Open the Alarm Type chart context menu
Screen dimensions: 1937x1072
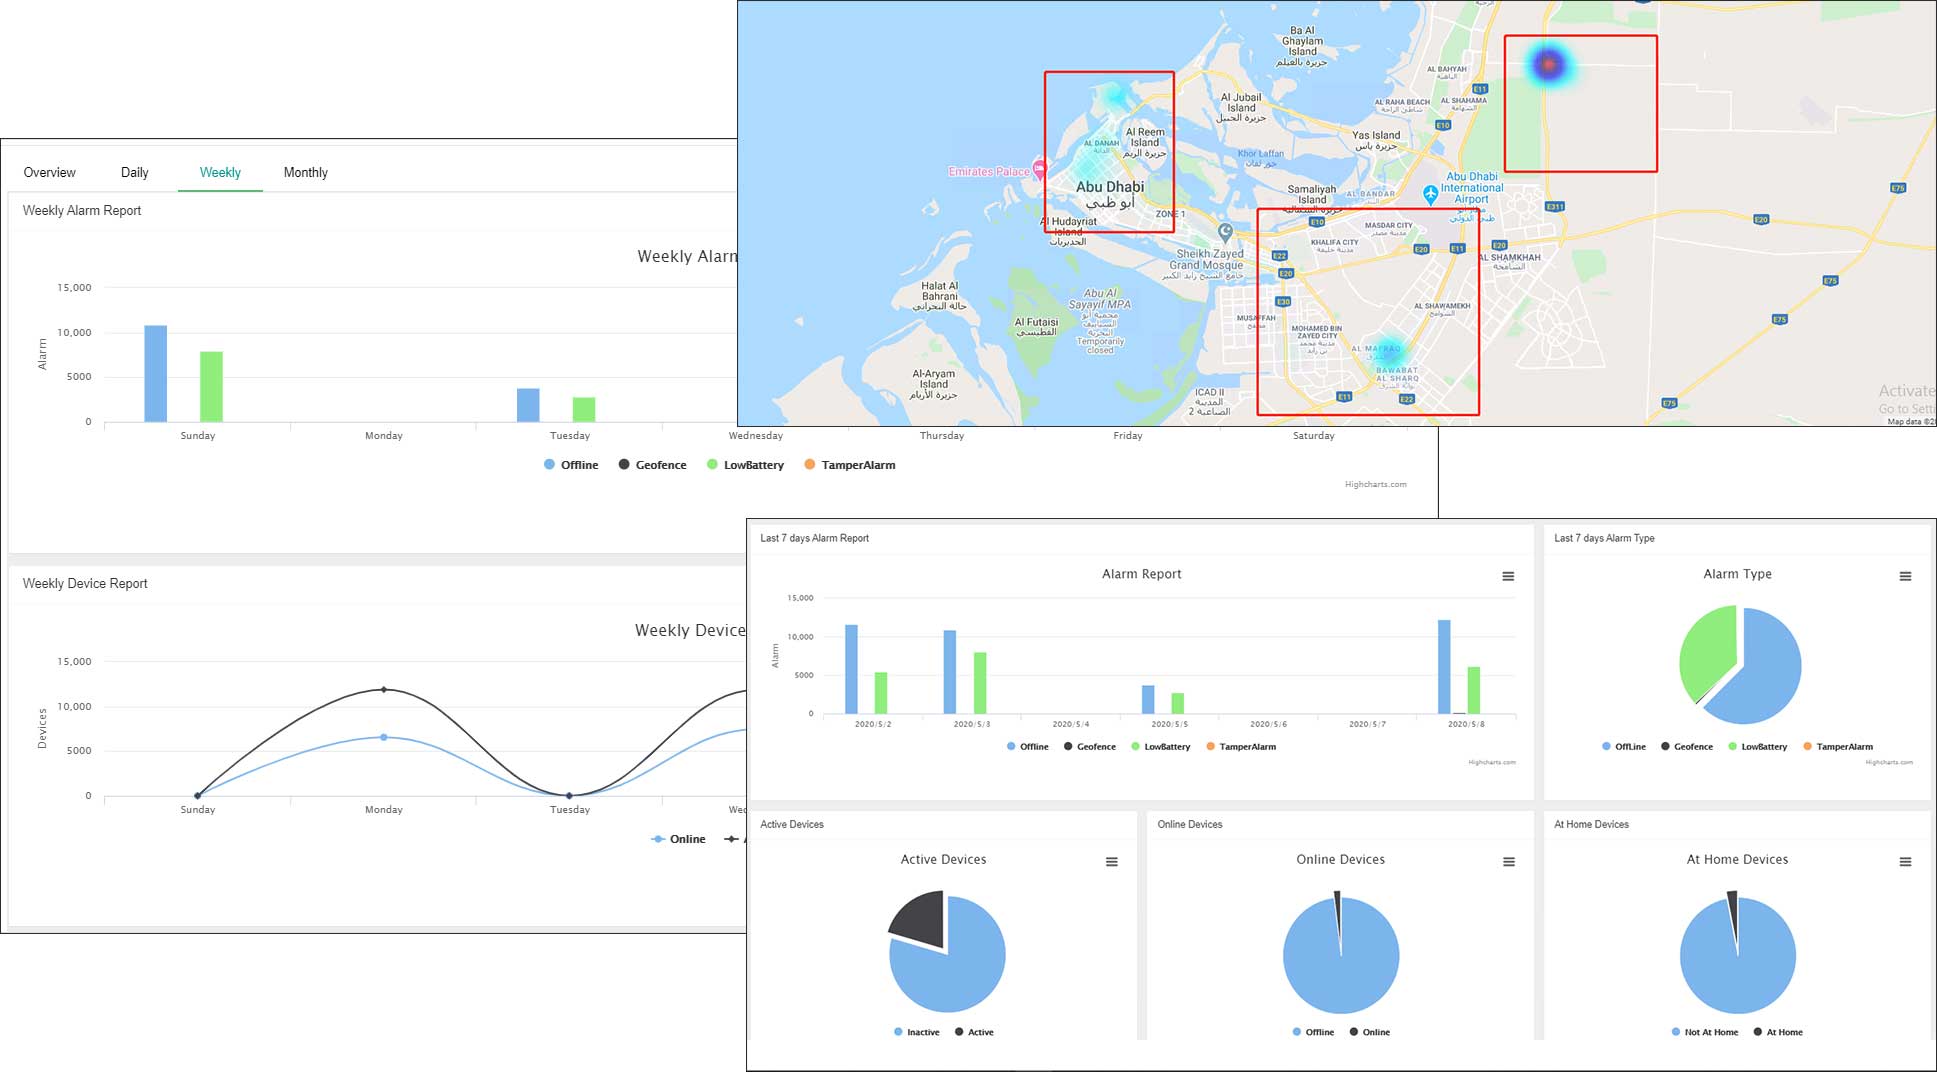(x=1905, y=576)
